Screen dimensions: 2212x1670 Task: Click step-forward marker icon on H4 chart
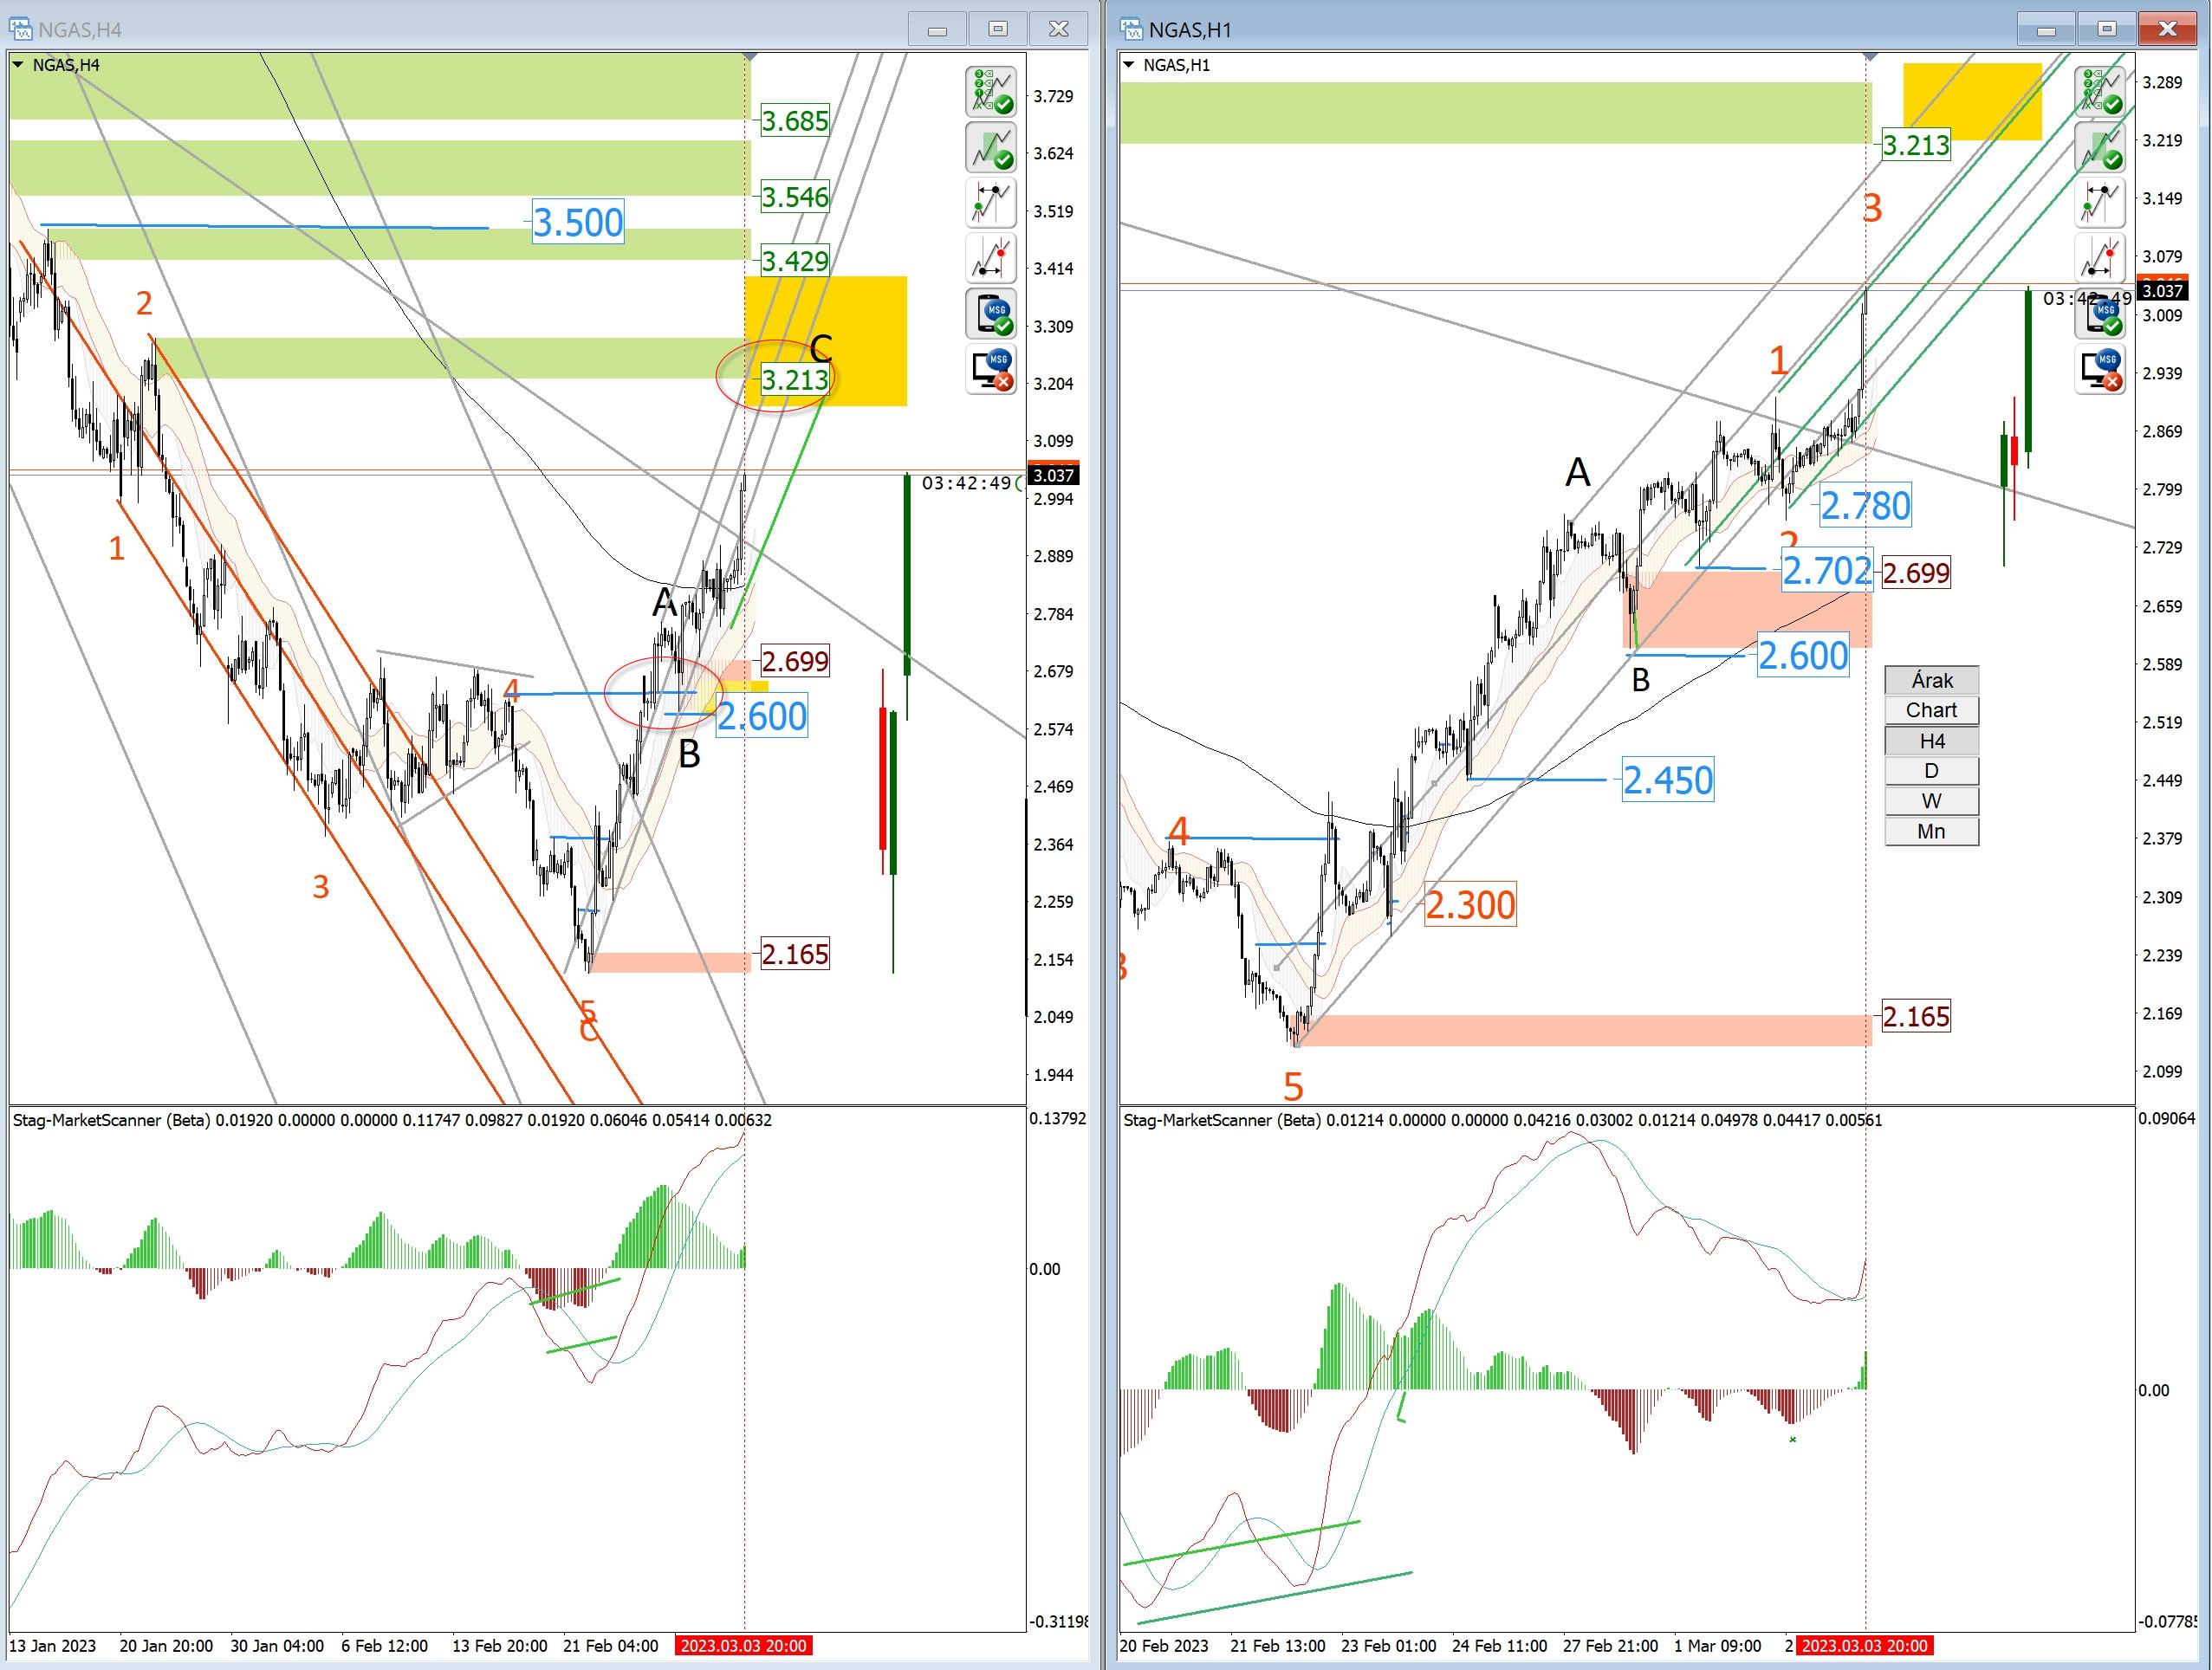991,258
